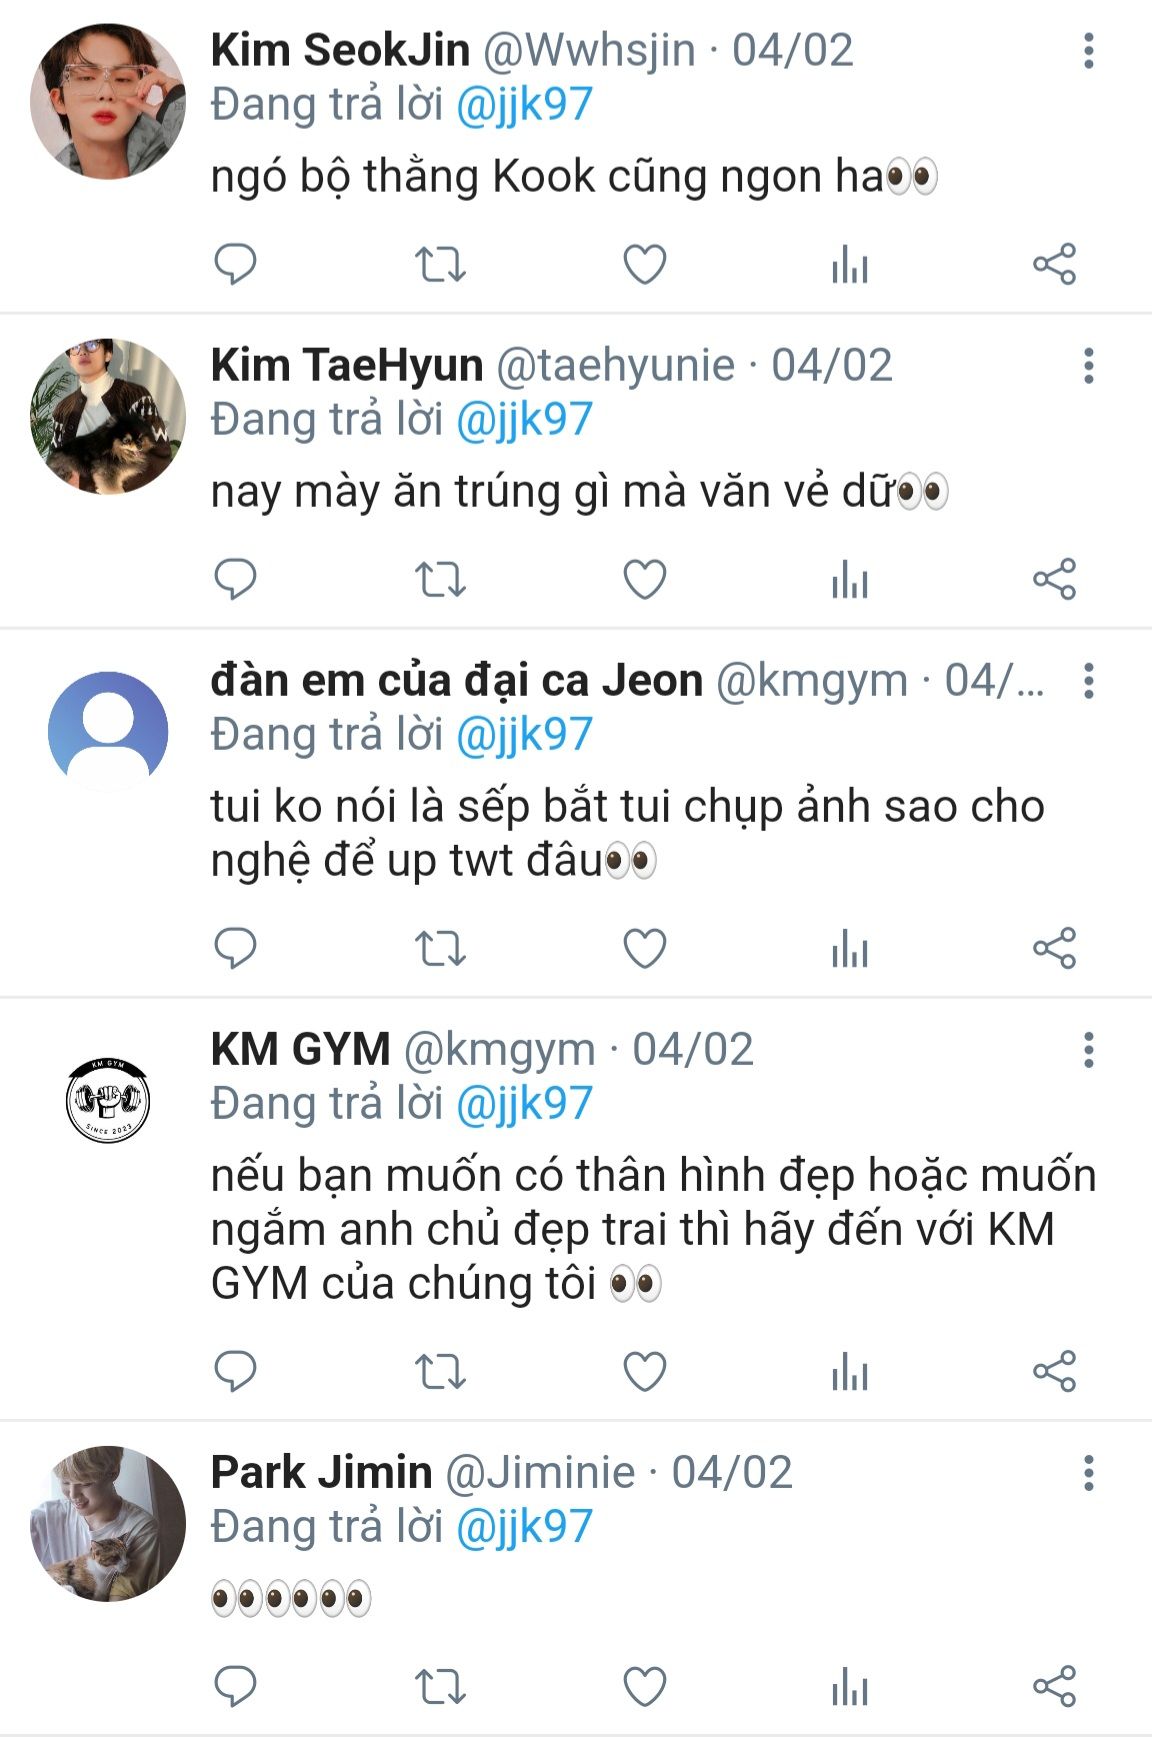Open KM GYM logo avatar

[x=108, y=1101]
